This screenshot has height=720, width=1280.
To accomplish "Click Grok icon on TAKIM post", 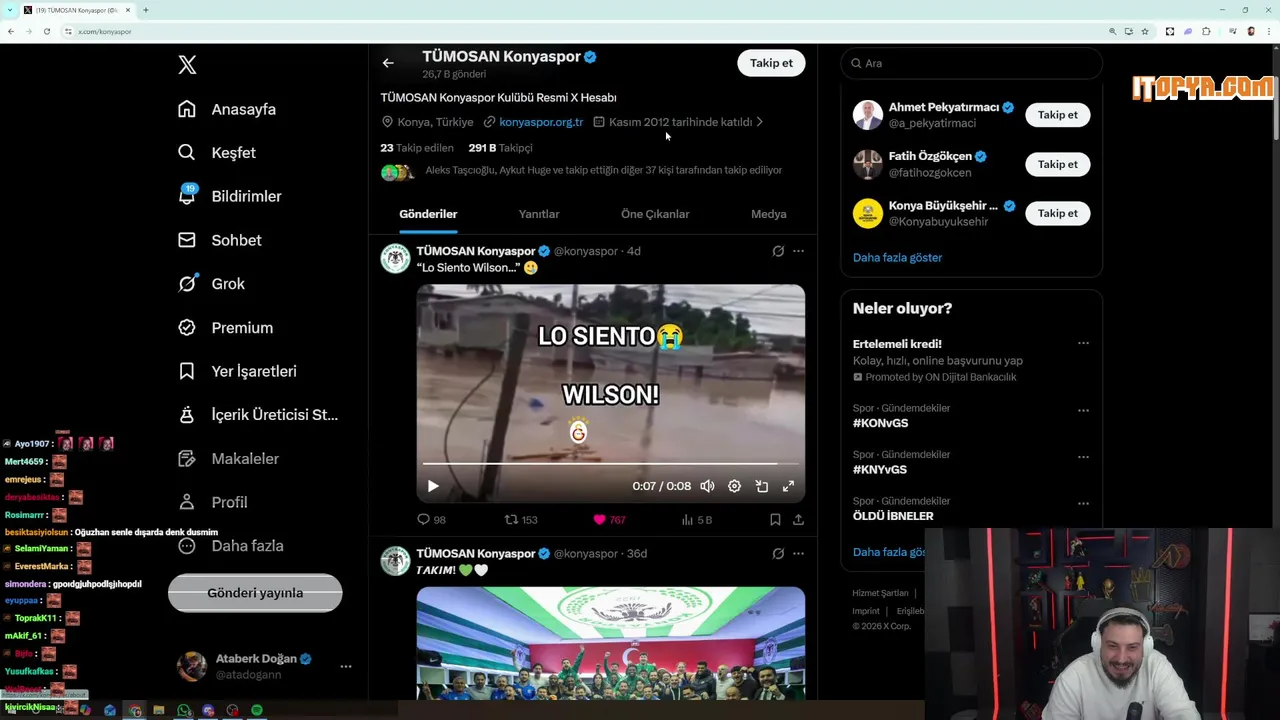I will (778, 554).
